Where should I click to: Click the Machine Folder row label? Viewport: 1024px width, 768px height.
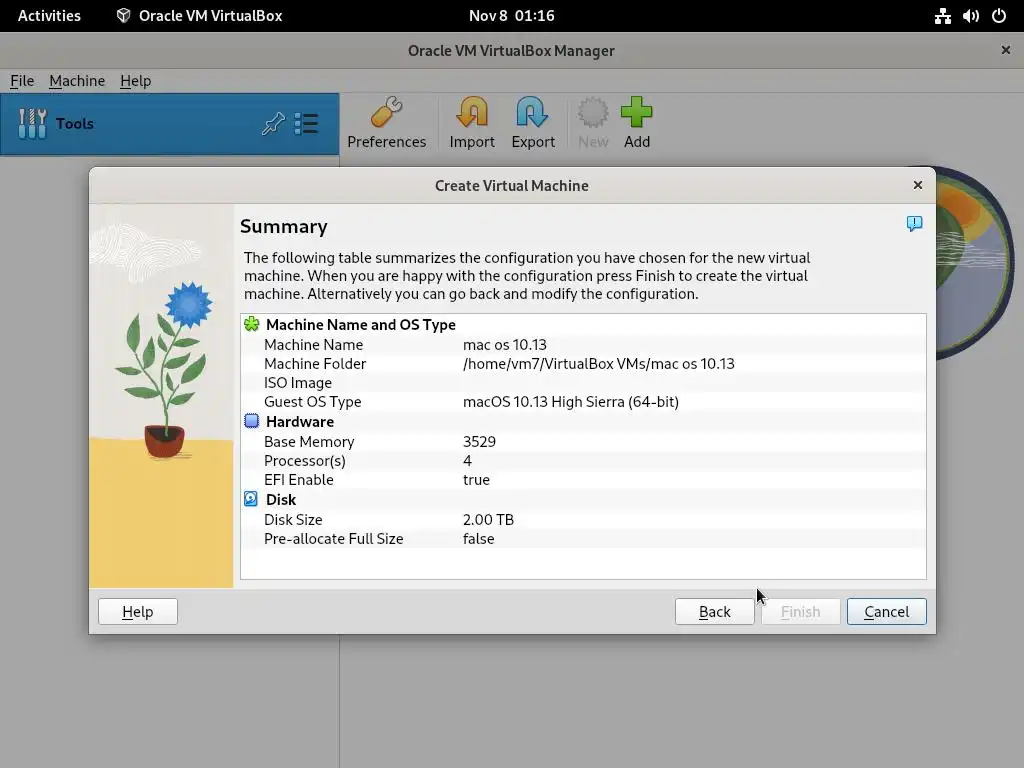click(315, 363)
